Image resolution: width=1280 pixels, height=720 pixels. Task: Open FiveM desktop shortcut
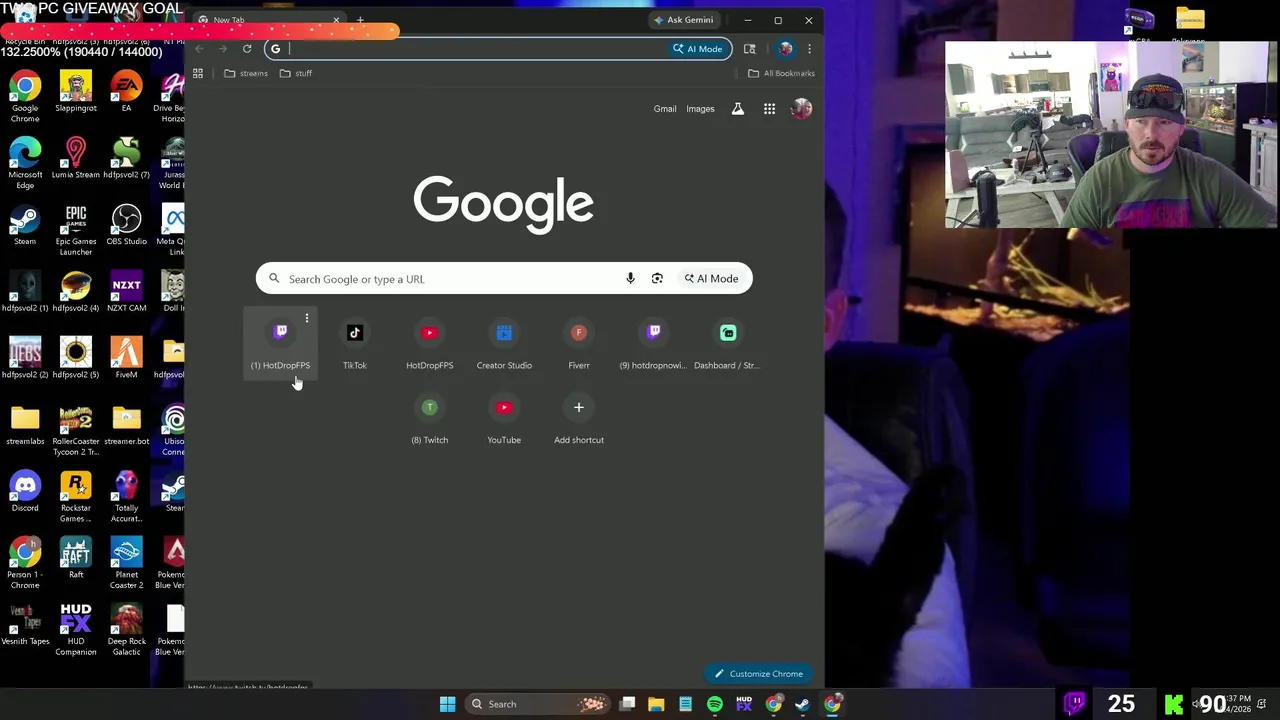(x=126, y=358)
